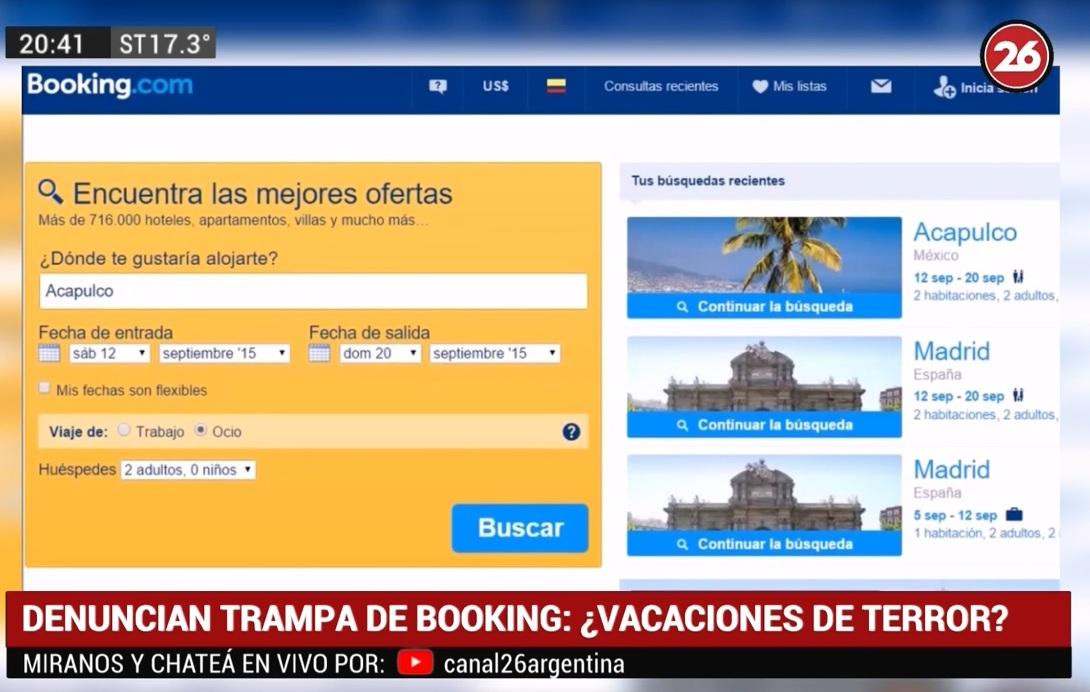Select the Trabajo radio button
This screenshot has height=692, width=1090.
point(124,430)
